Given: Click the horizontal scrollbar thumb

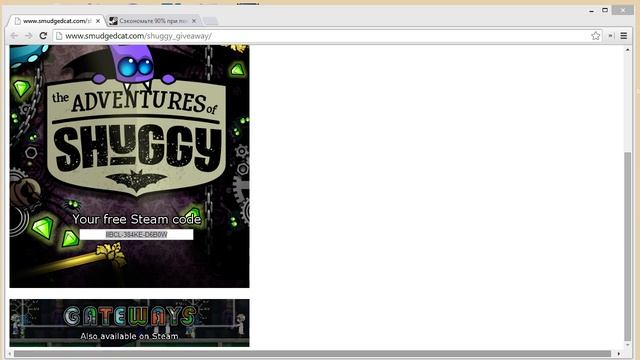Looking at the screenshot, I should point(312,353).
